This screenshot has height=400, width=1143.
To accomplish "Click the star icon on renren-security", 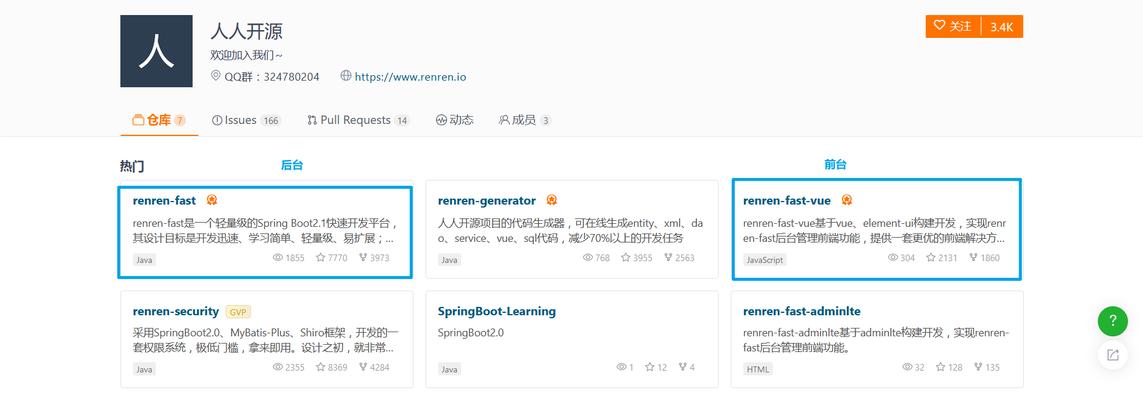I will (321, 367).
